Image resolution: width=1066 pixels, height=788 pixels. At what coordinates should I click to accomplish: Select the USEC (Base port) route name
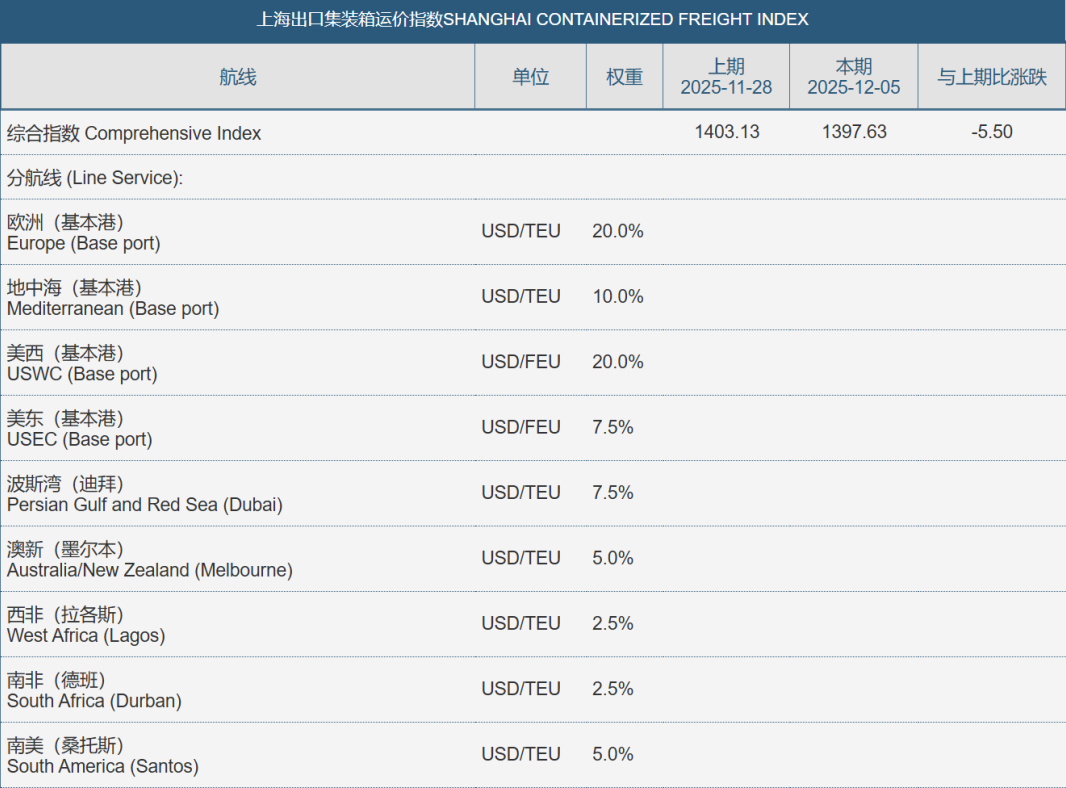[x=79, y=429]
